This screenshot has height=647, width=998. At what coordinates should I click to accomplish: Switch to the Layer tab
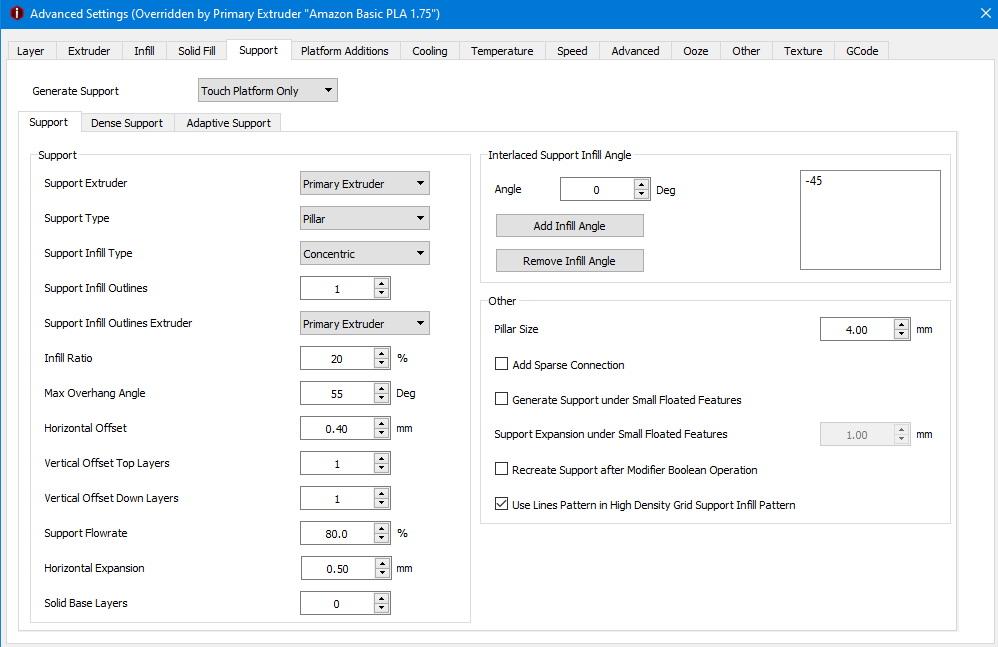31,51
